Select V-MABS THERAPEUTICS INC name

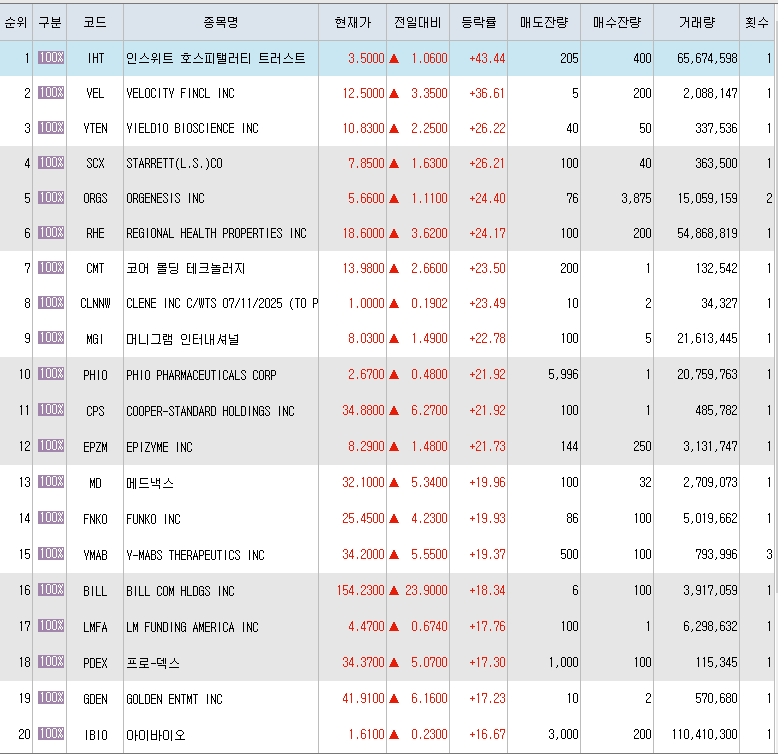[195, 555]
